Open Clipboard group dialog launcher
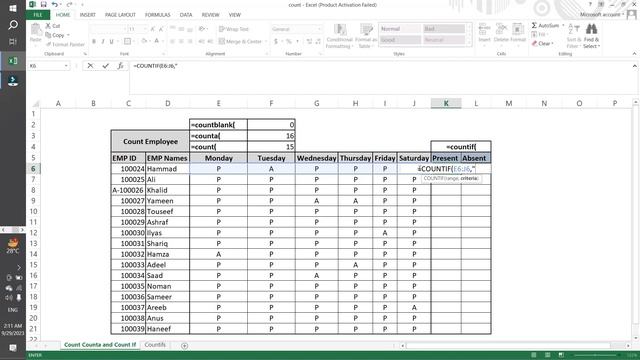The image size is (640, 360). pos(85,54)
